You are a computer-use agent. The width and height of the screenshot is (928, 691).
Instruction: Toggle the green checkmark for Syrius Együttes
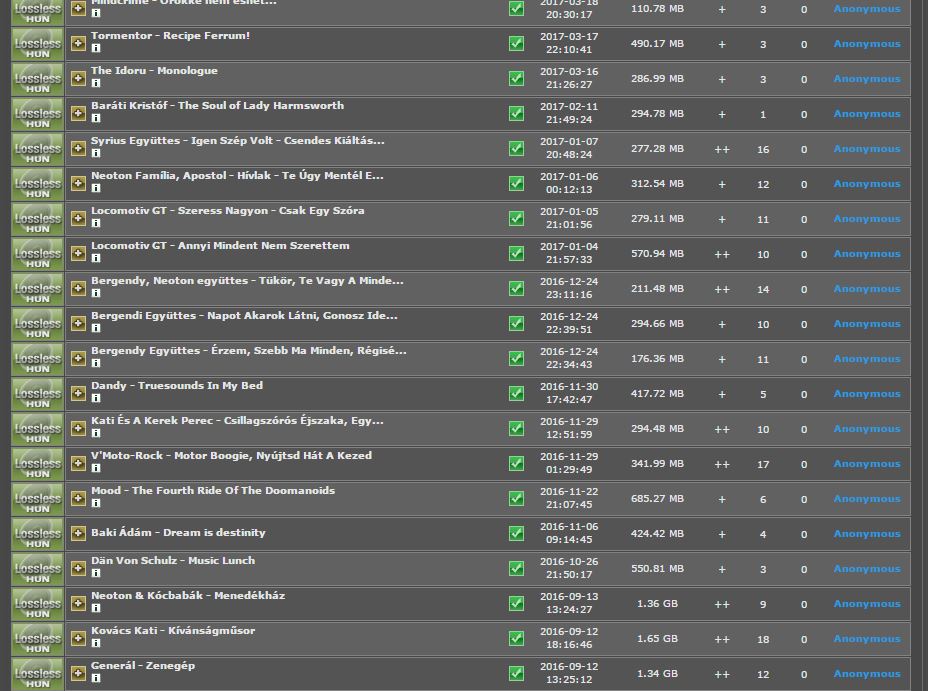pos(516,149)
